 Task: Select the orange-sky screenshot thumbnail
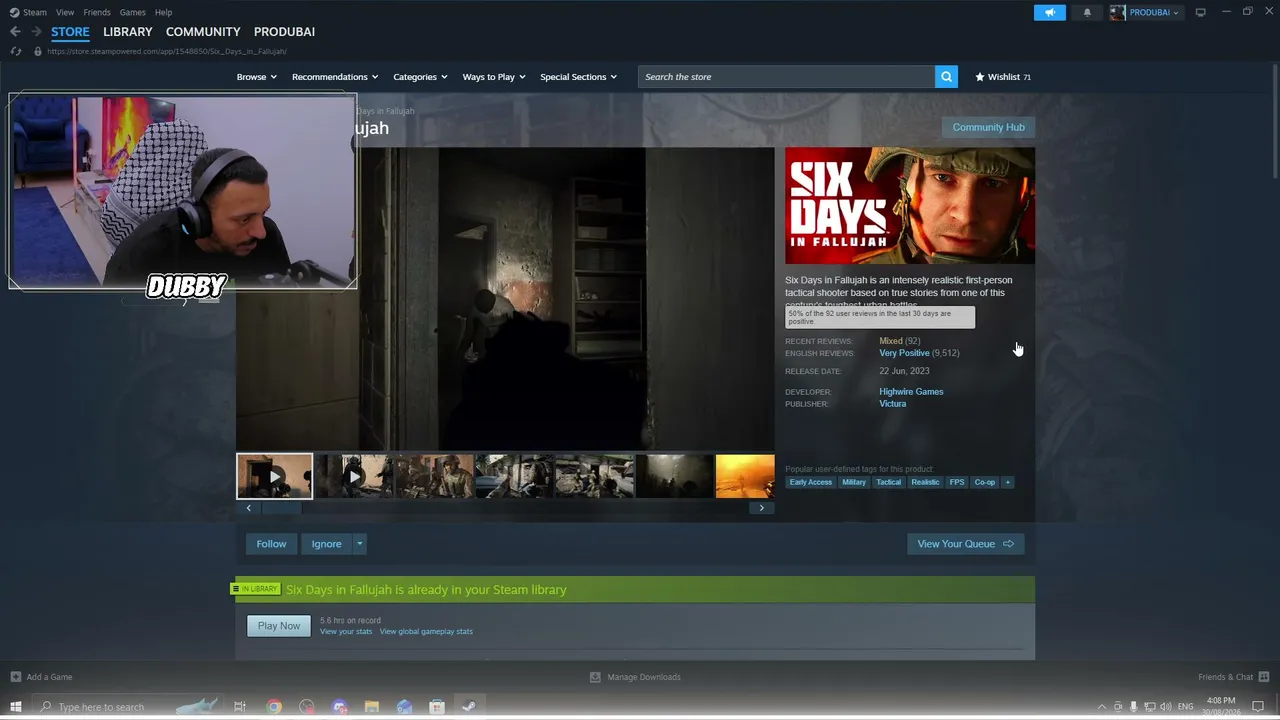[x=745, y=476]
